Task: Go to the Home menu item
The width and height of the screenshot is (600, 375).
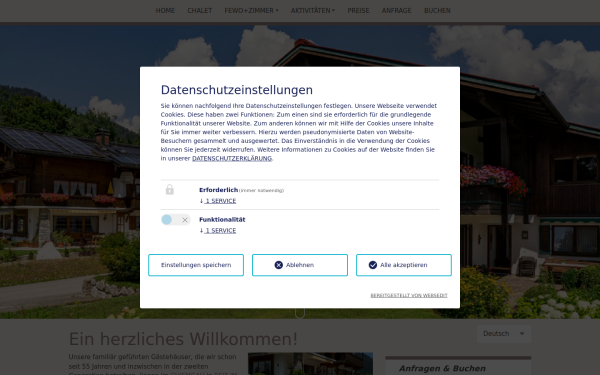Action: [x=165, y=11]
